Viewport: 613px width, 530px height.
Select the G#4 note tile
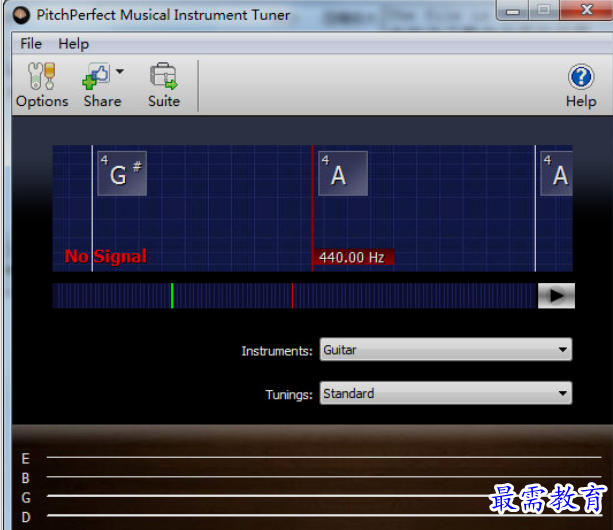(122, 174)
